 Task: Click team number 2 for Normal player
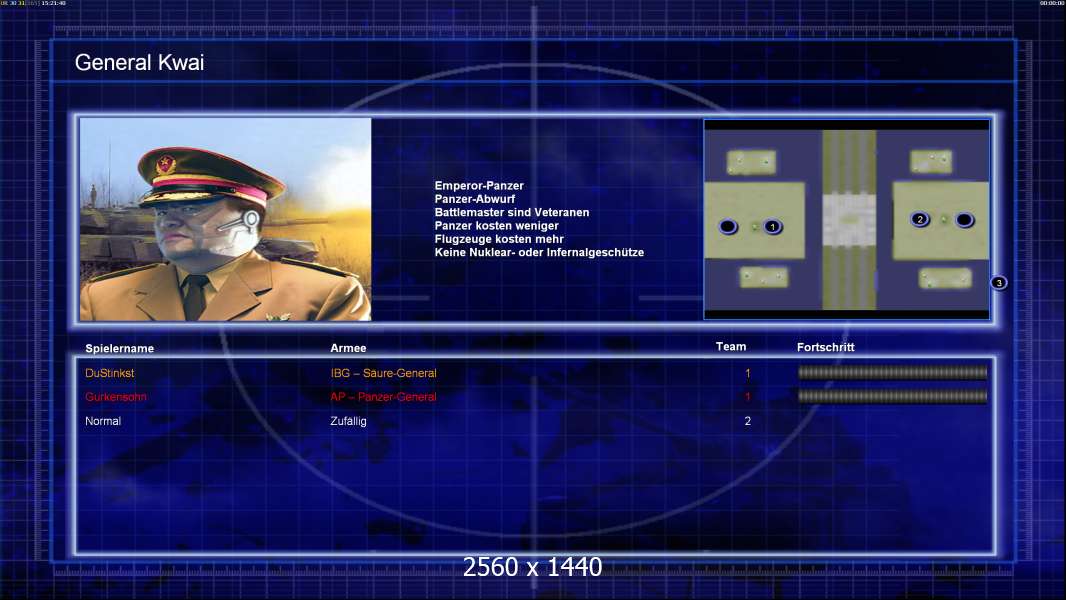748,421
